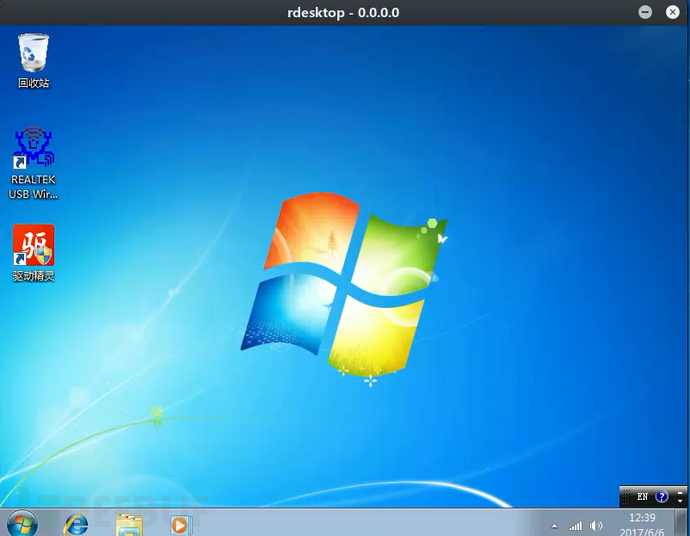
Task: Click the rdesktop - 0.0.0.0 title bar
Action: coord(343,12)
